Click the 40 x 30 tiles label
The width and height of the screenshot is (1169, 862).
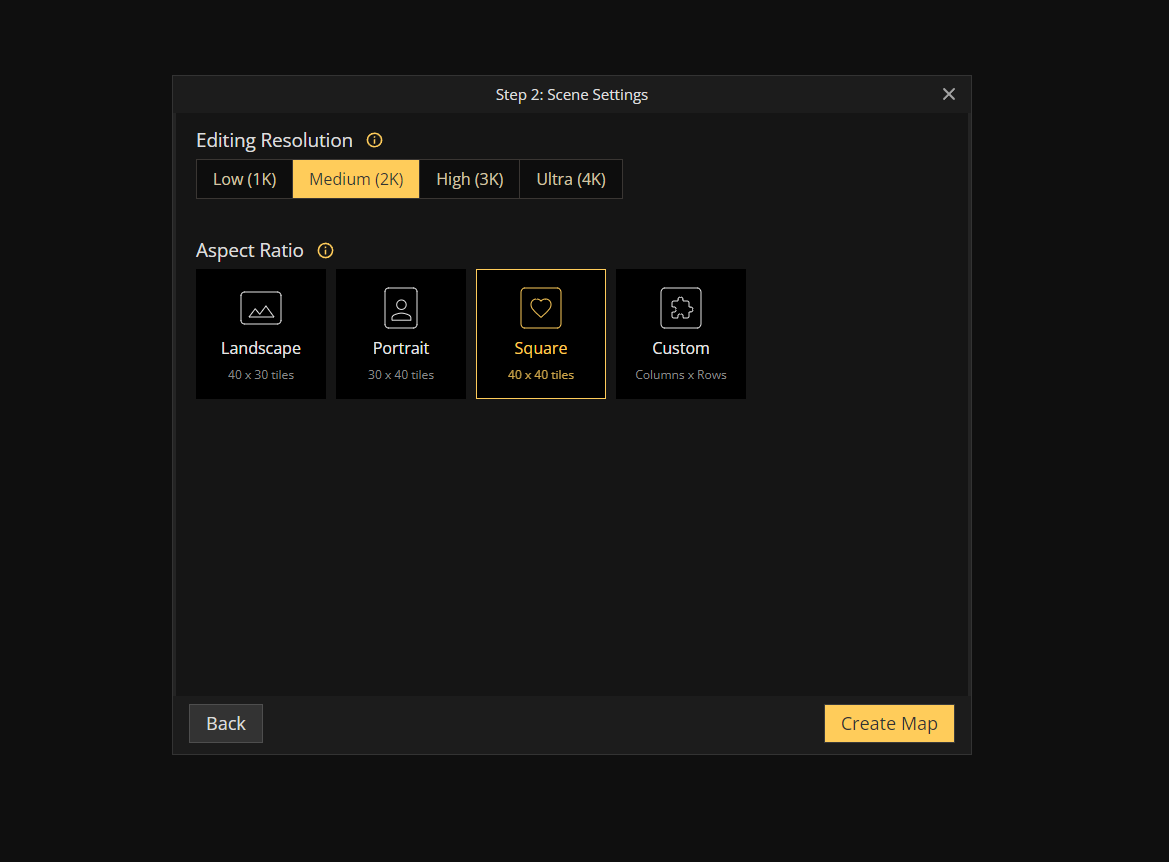261,375
